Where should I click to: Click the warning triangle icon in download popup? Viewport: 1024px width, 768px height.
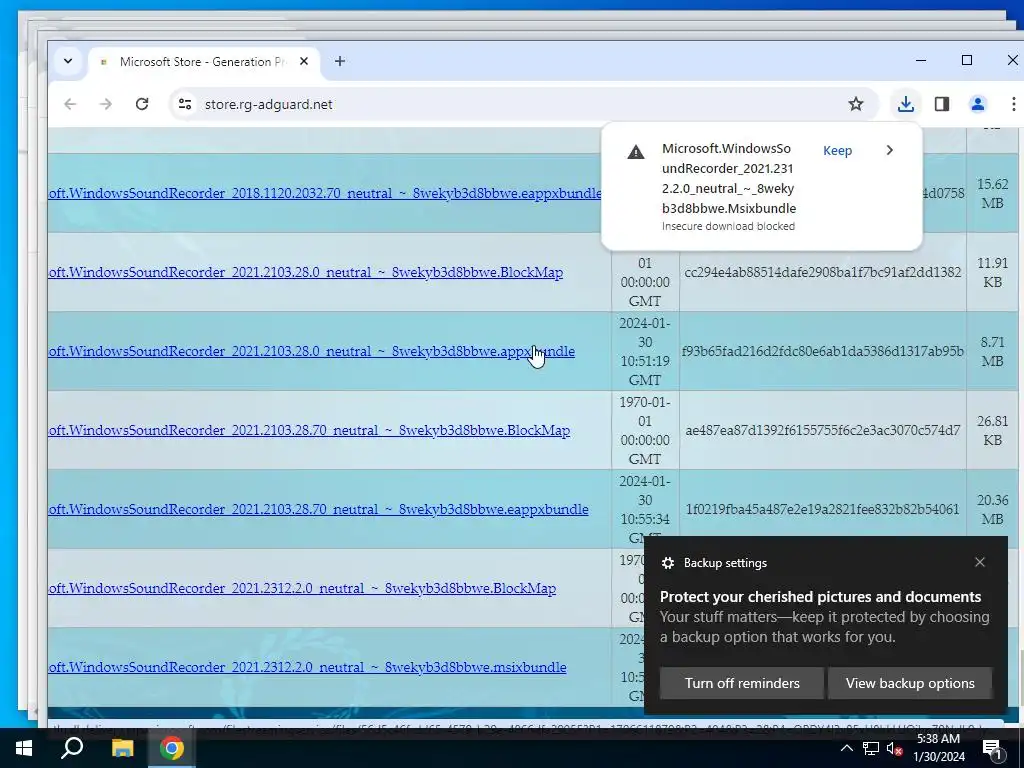point(635,152)
